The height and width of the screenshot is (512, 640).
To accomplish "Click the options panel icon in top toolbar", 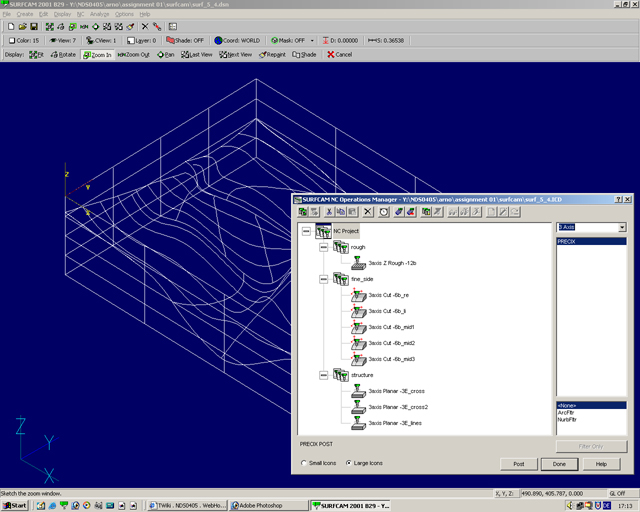I will (x=173, y=27).
